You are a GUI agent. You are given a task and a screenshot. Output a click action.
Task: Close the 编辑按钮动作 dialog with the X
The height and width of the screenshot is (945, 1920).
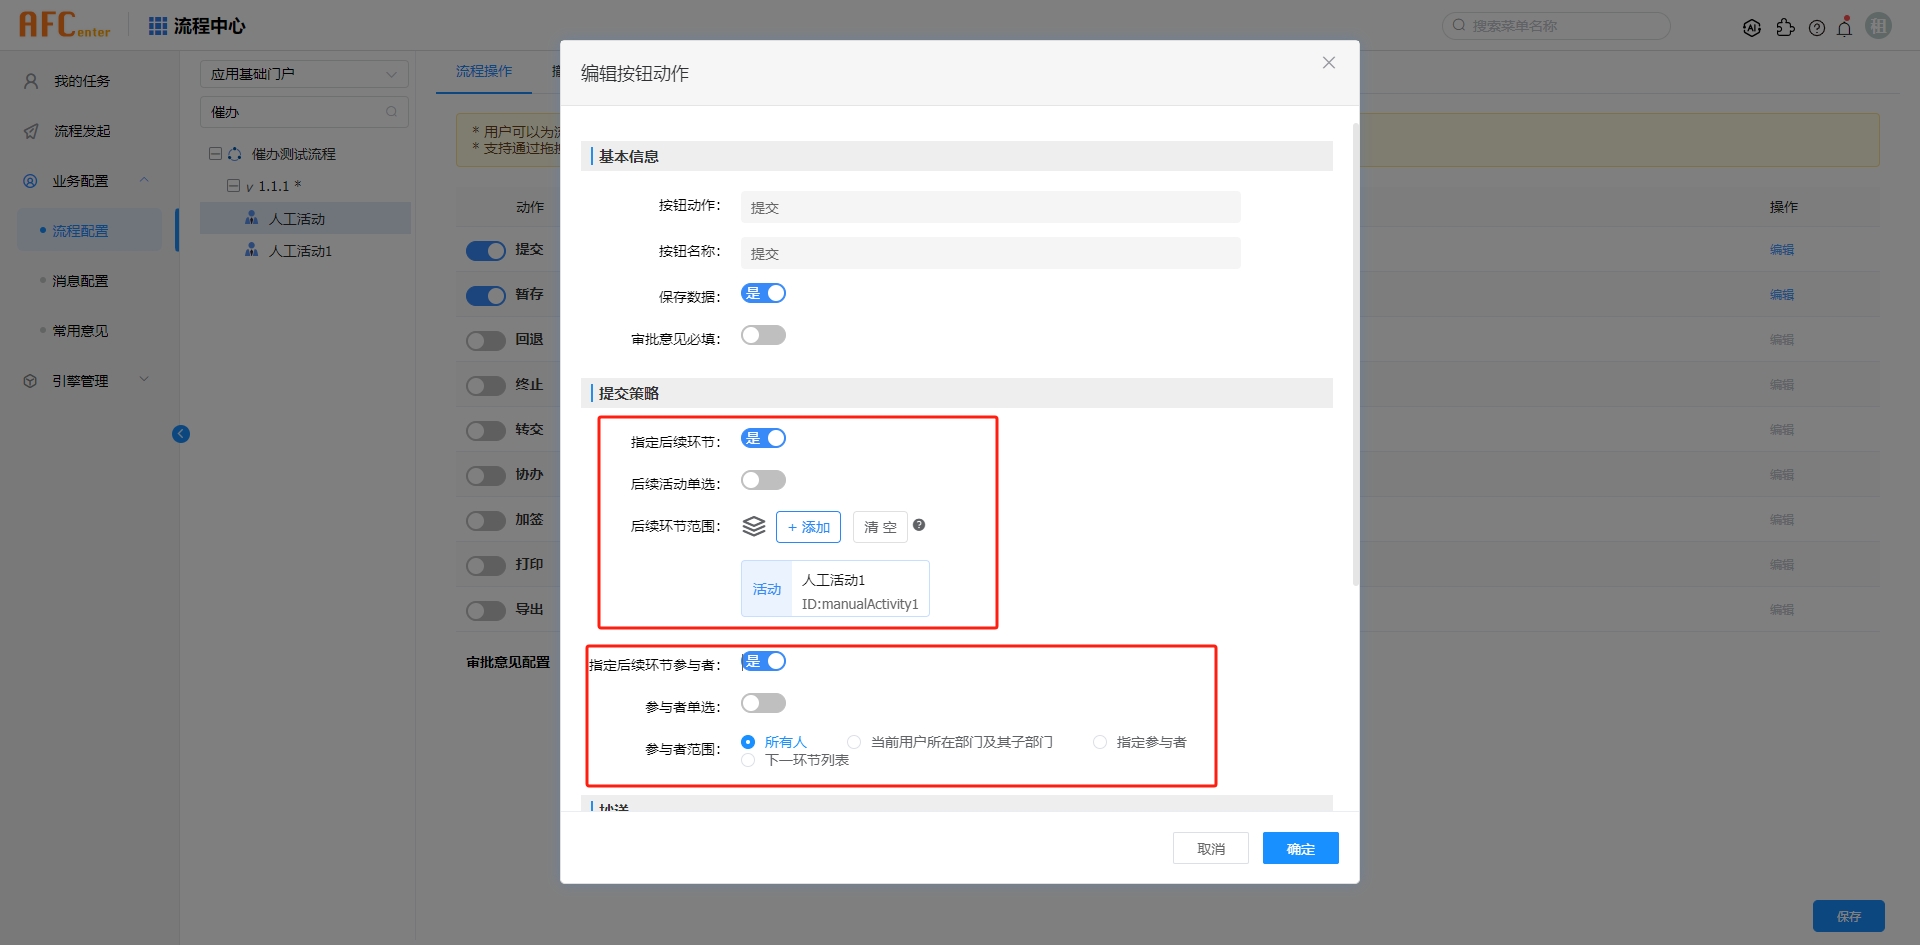1329,63
